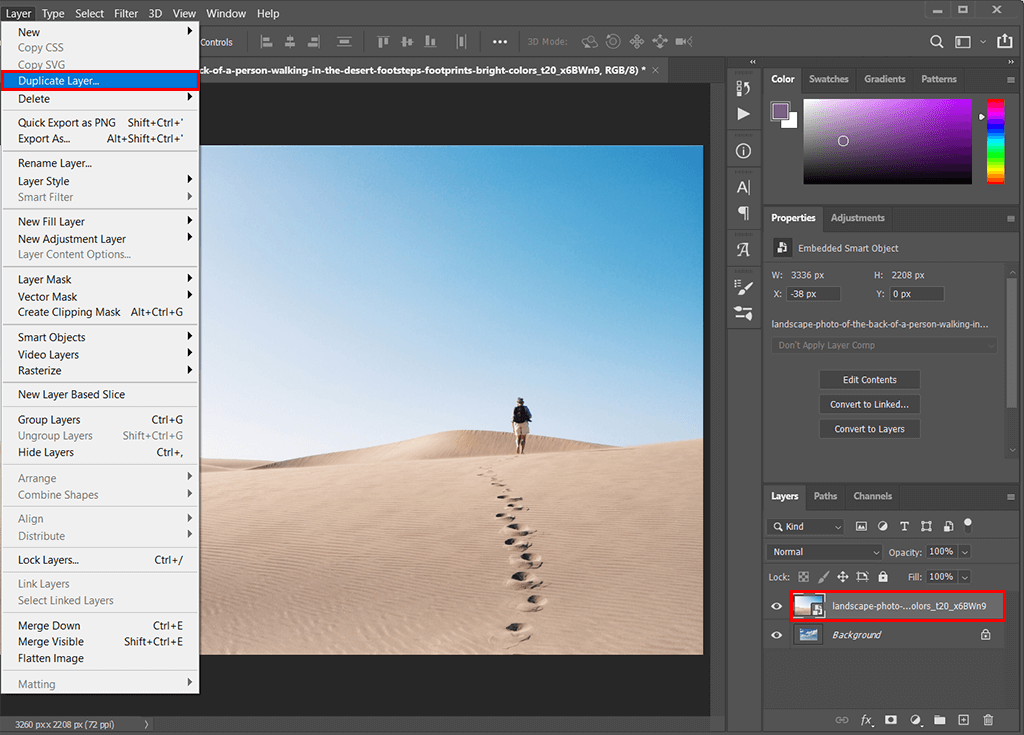Click the align top edges icon
Screen dimensions: 1024x735
click(x=383, y=42)
